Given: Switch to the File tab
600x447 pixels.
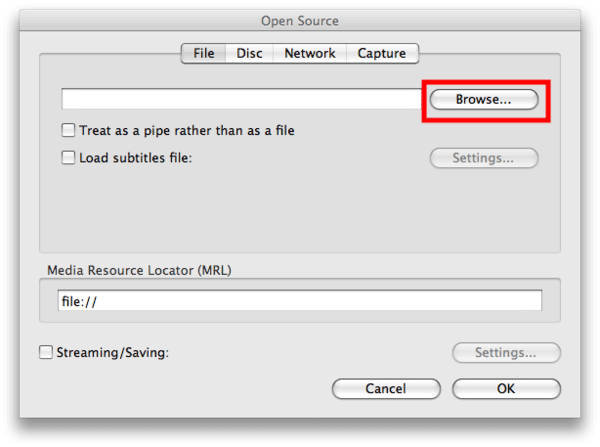Looking at the screenshot, I should pyautogui.click(x=203, y=53).
